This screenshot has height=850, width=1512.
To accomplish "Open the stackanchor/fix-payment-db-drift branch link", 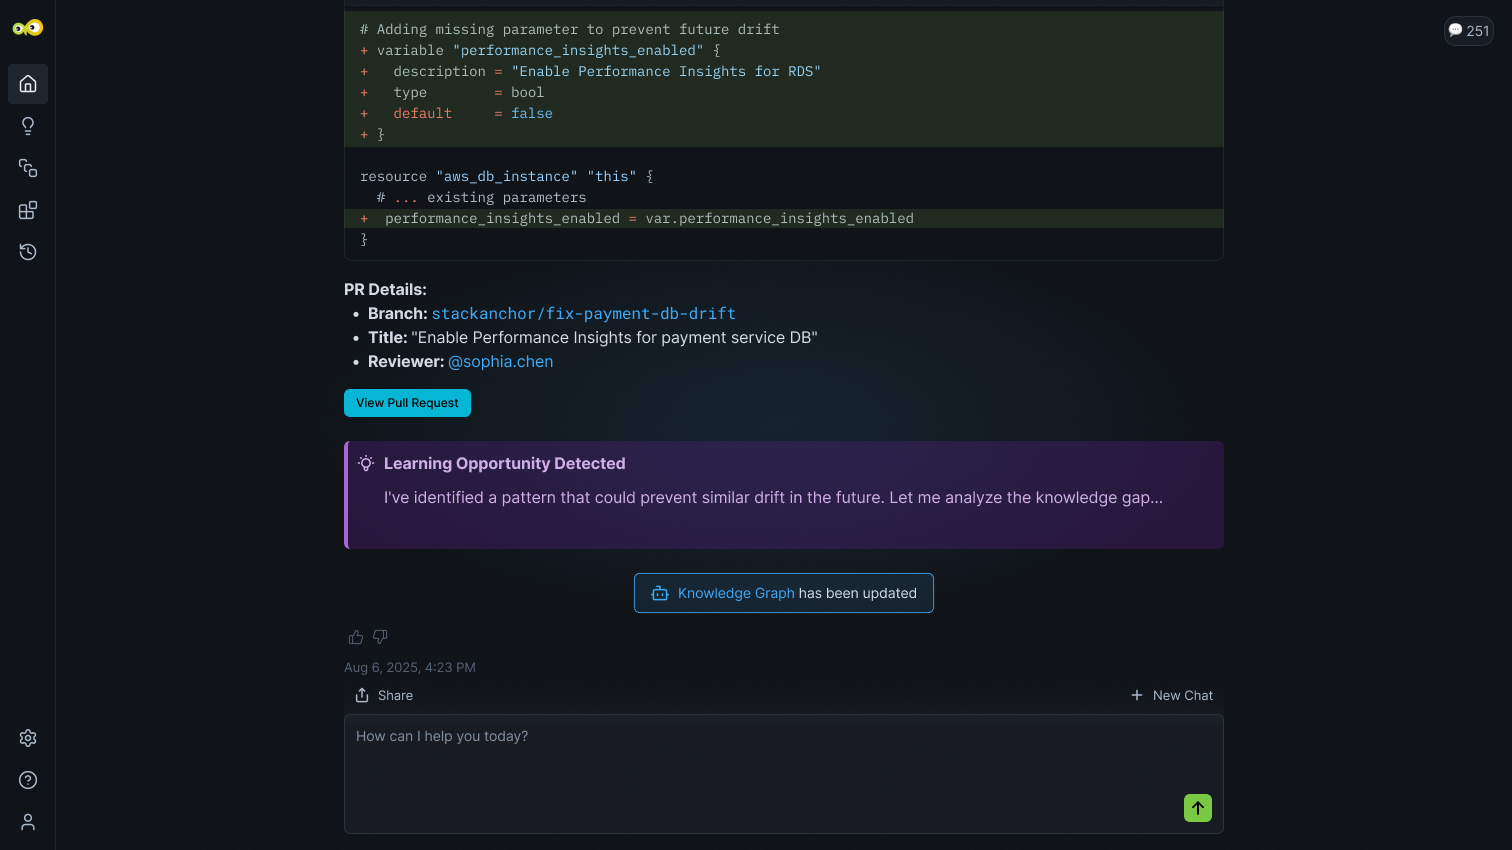I will pyautogui.click(x=583, y=314).
